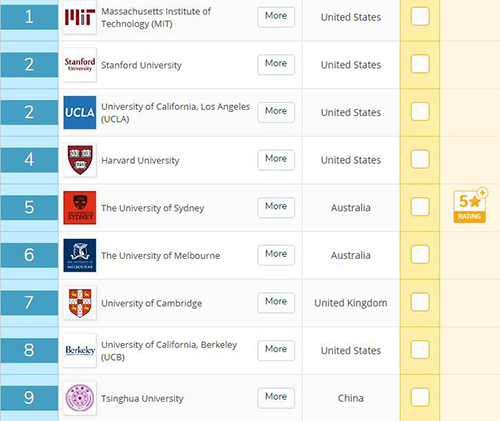Check the box for Harvard University
500x421 pixels.
pos(420,159)
